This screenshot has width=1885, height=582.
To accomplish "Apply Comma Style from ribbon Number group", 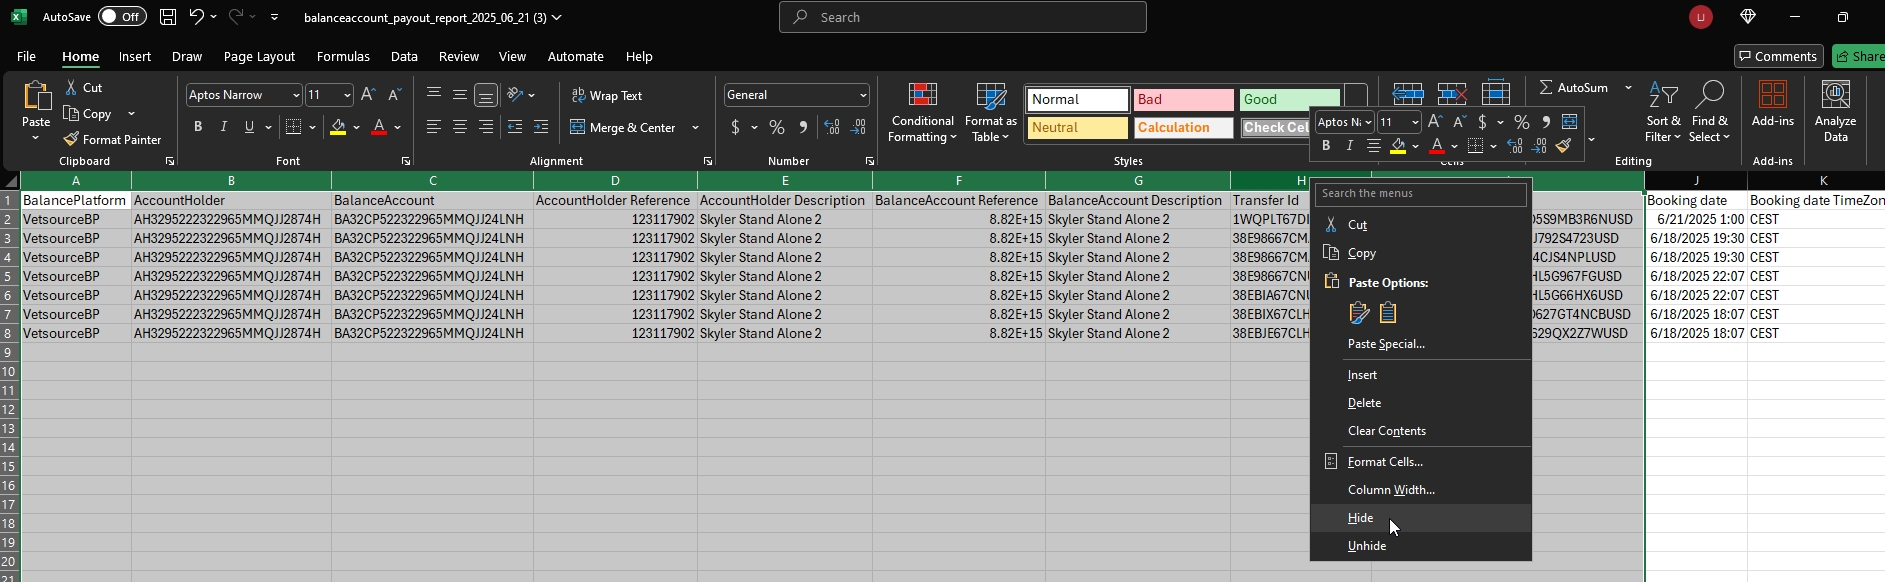I will (x=803, y=127).
